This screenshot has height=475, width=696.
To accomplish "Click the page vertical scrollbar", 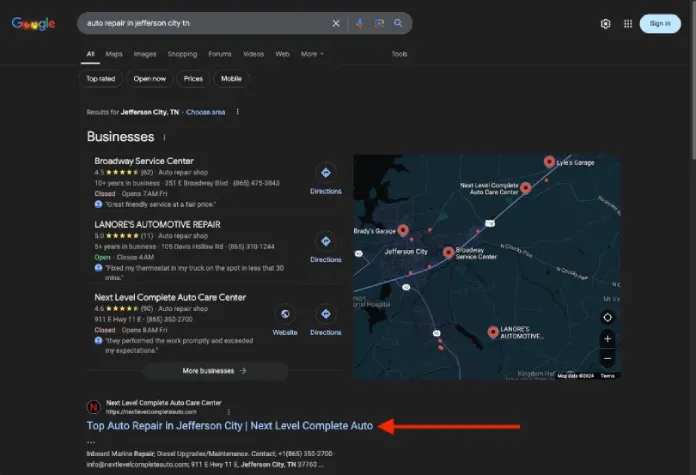I will click(692, 80).
